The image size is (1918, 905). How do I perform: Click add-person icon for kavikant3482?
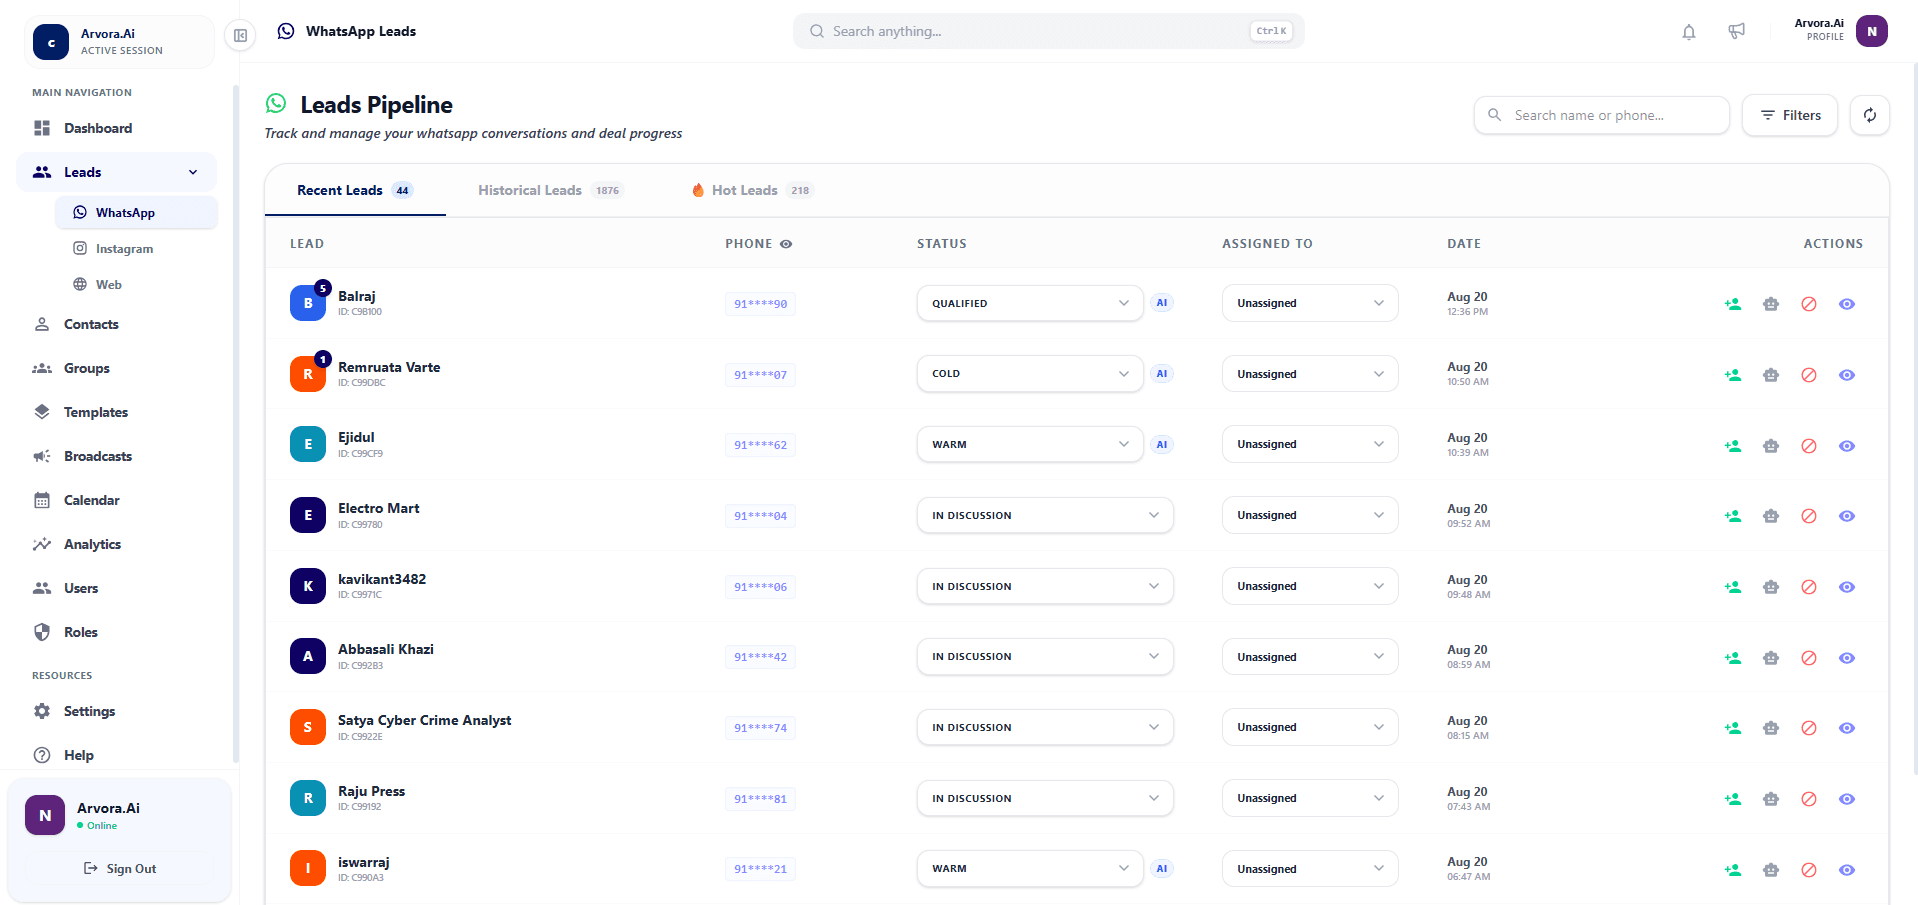pyautogui.click(x=1733, y=587)
